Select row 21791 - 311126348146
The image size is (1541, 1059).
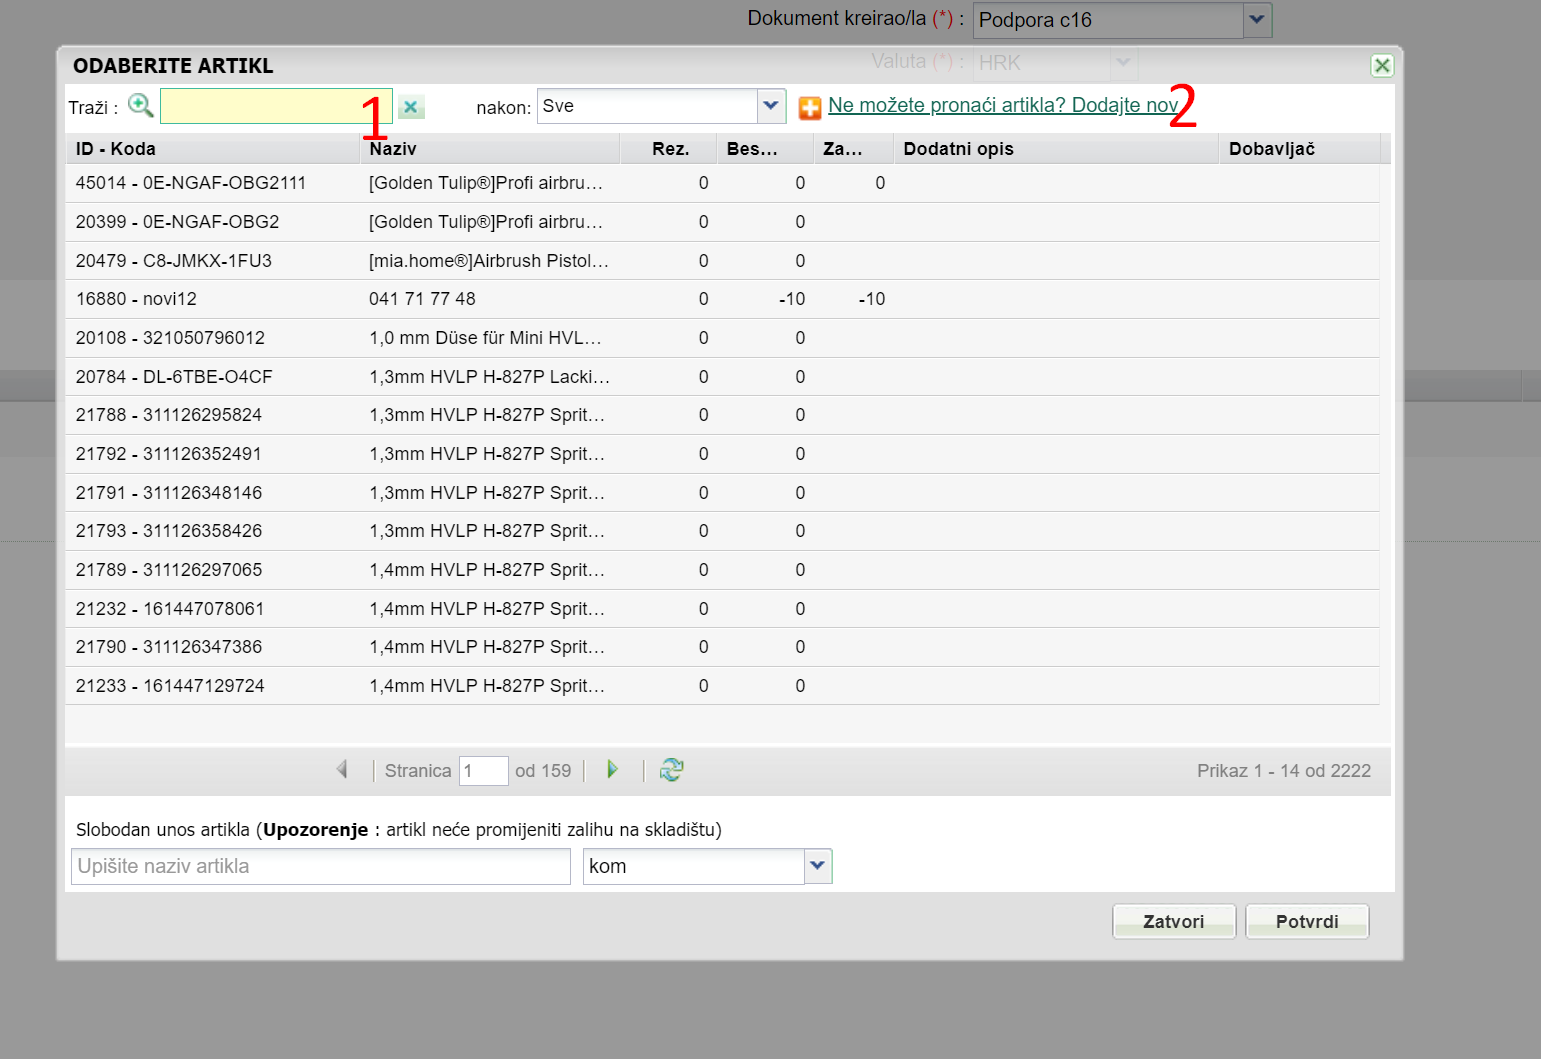pos(722,493)
